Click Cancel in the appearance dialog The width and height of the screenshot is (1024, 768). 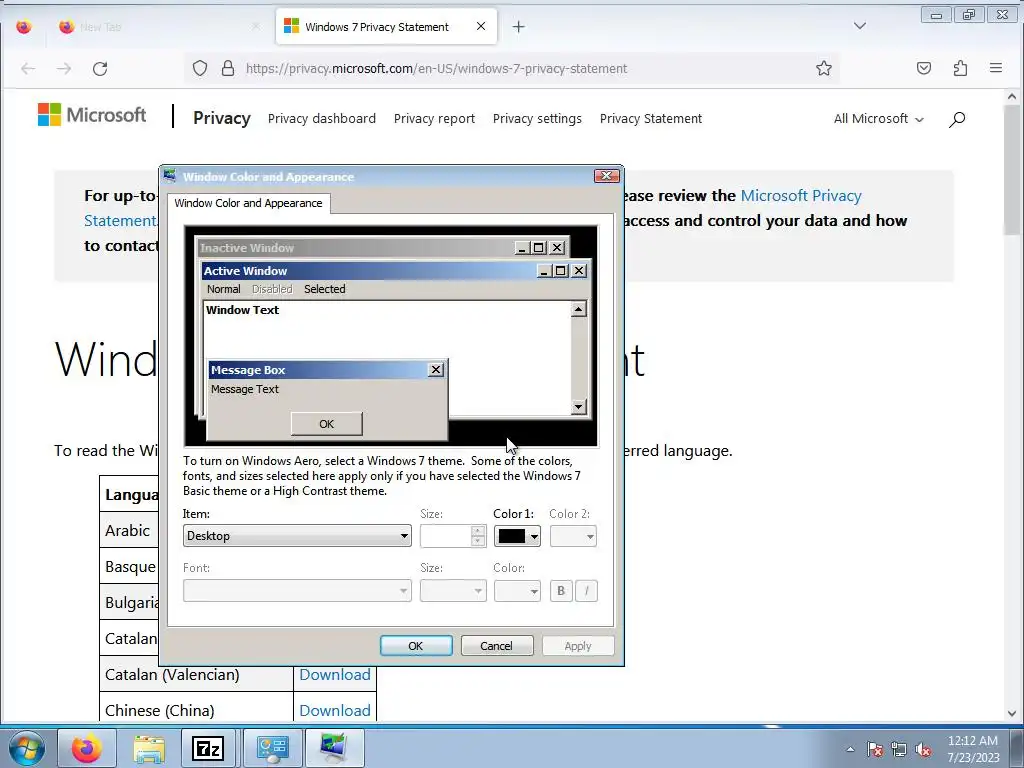point(497,646)
